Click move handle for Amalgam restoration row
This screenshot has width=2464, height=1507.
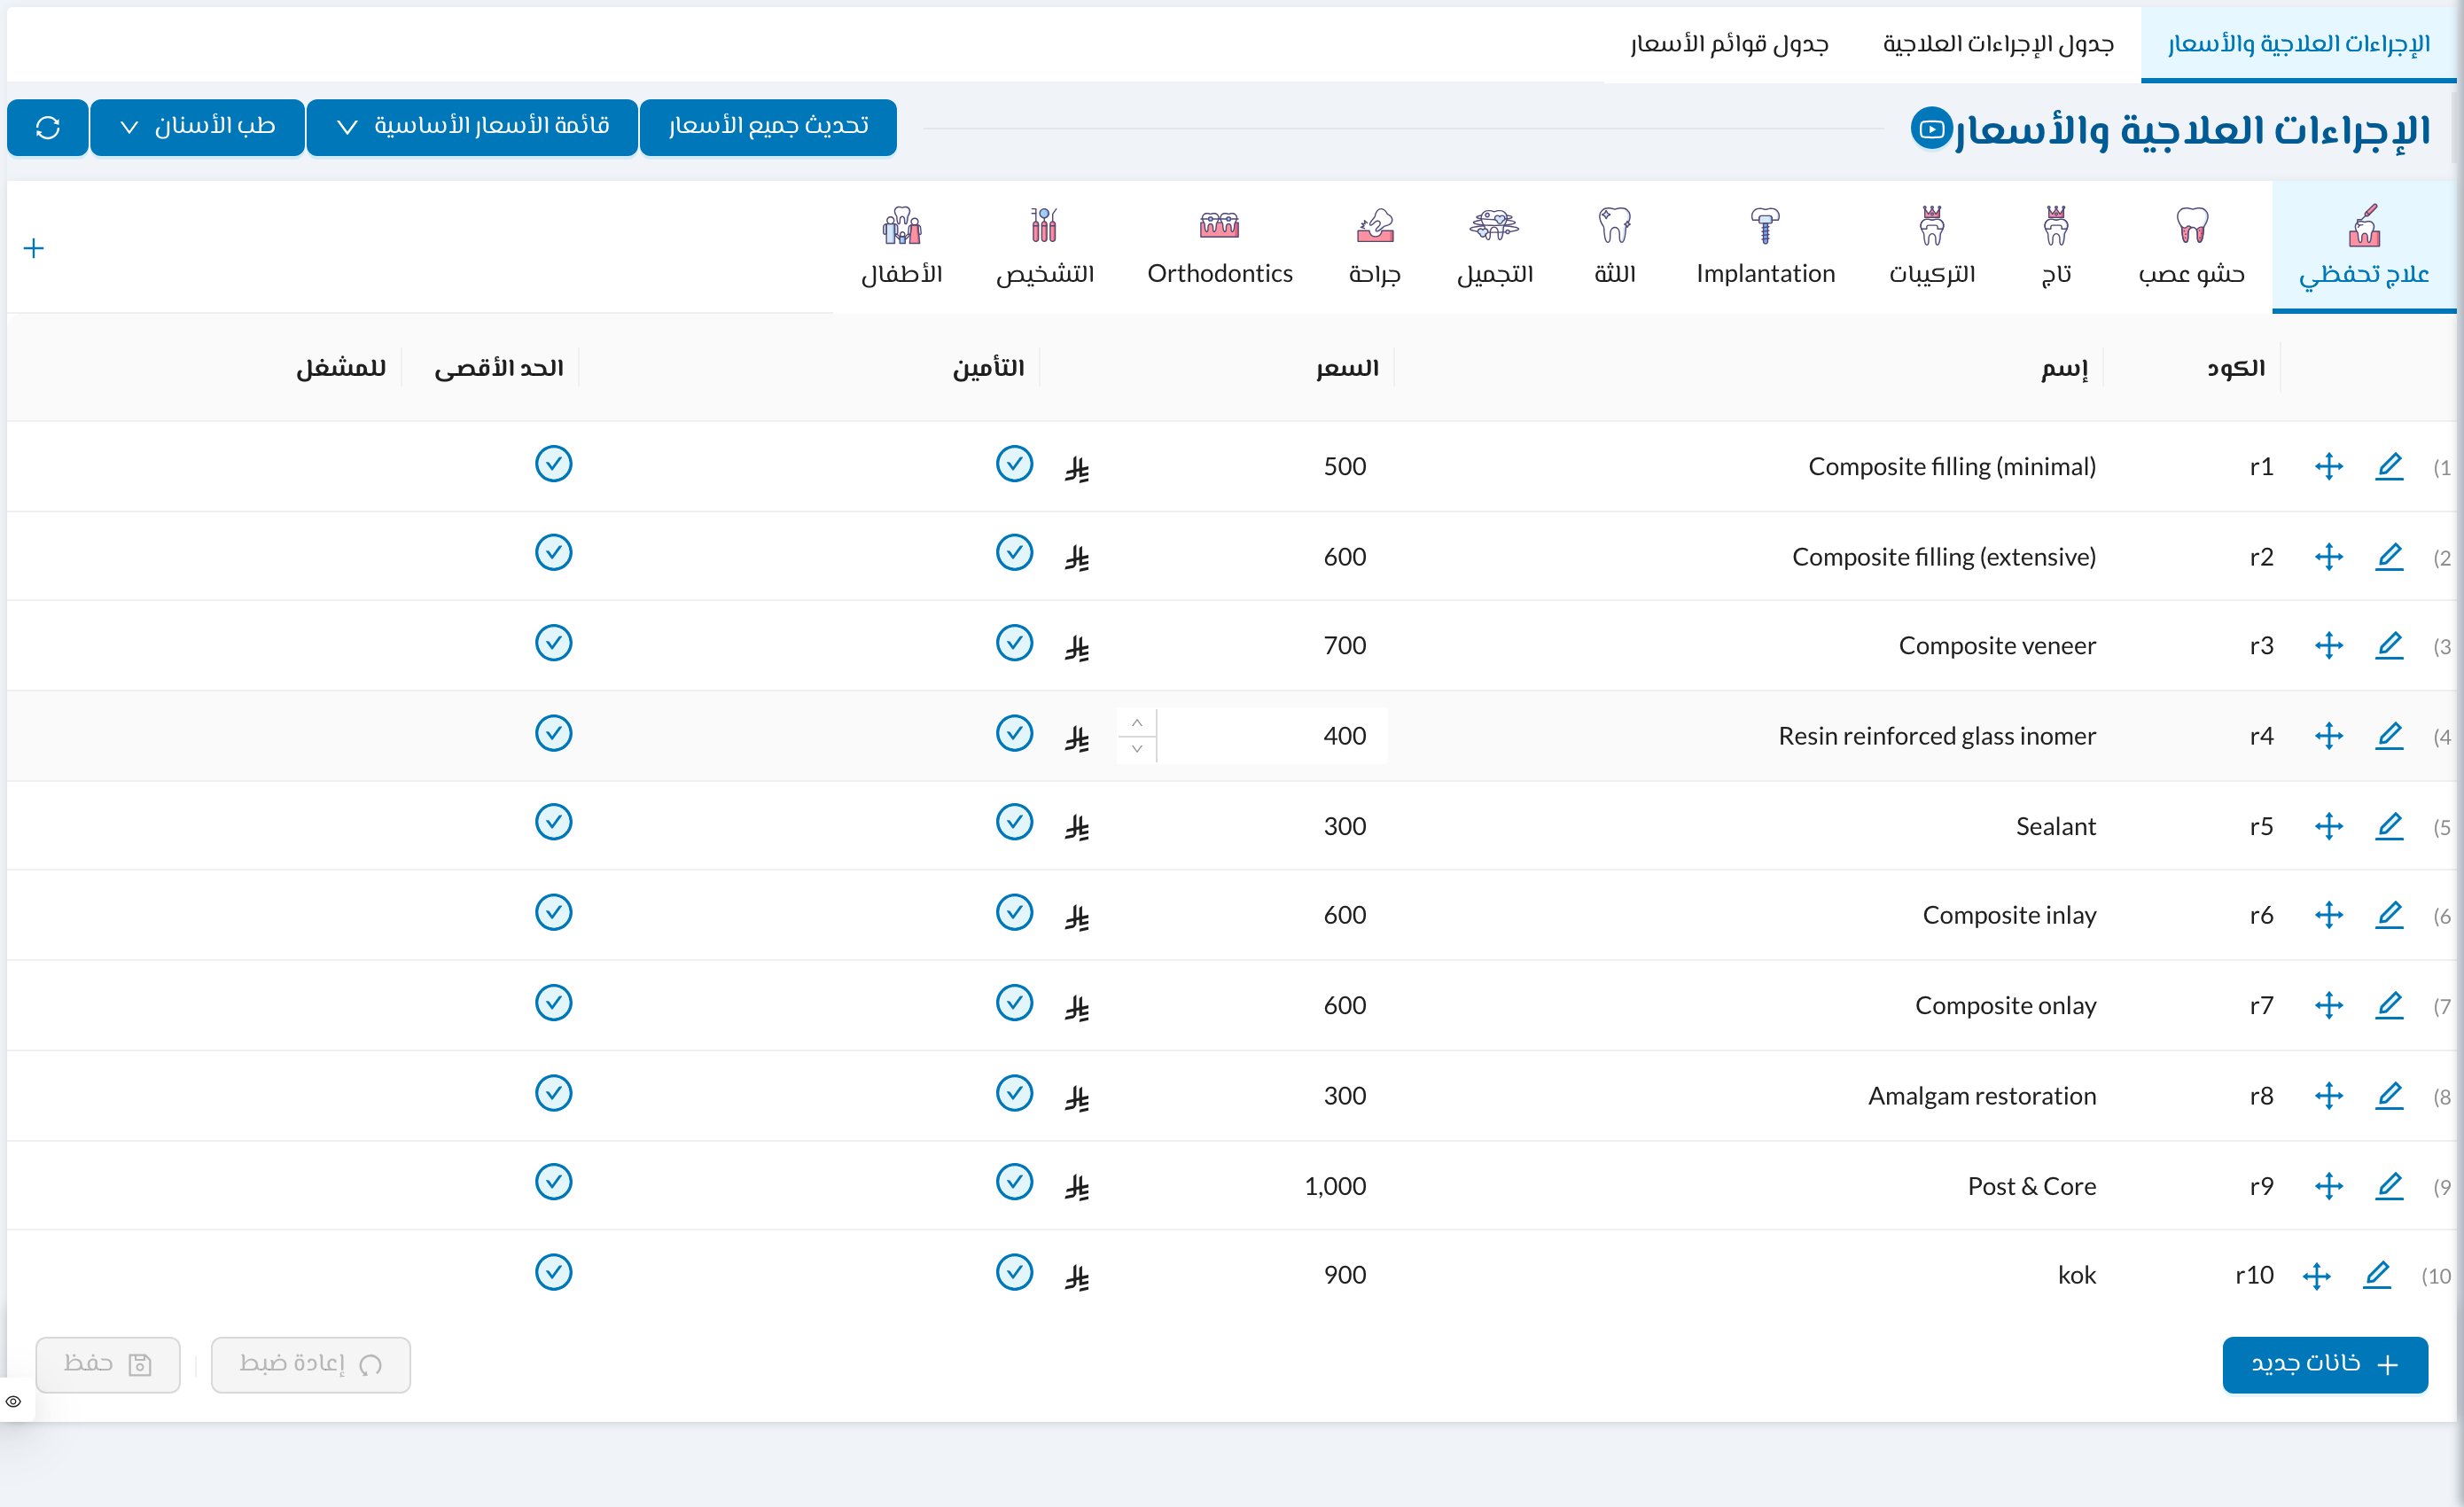2329,1096
